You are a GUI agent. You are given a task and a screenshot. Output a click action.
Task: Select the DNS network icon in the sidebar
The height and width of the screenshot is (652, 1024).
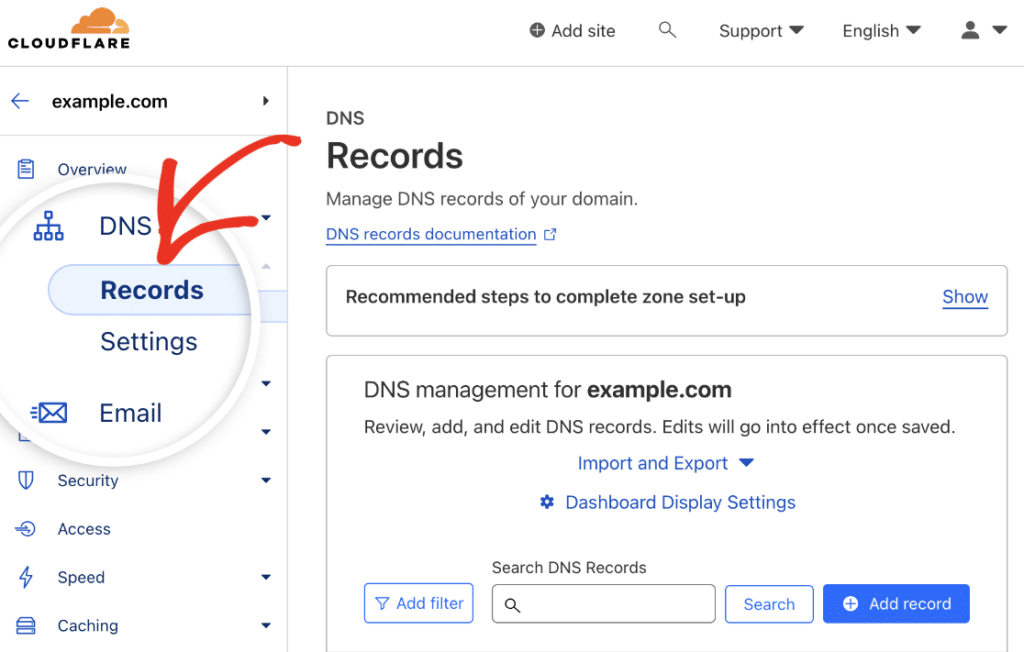(48, 226)
